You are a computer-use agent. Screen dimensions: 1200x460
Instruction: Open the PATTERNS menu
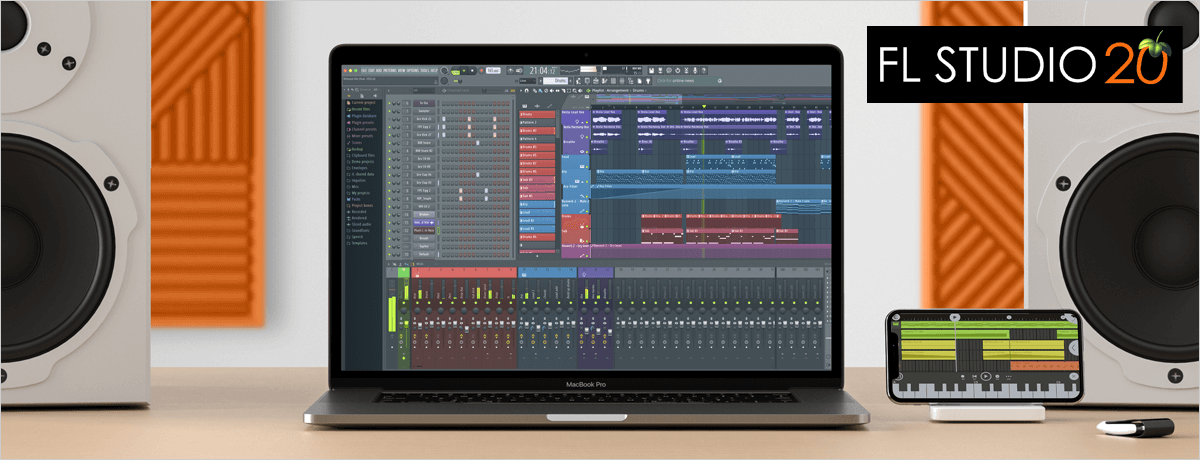pyautogui.click(x=390, y=70)
